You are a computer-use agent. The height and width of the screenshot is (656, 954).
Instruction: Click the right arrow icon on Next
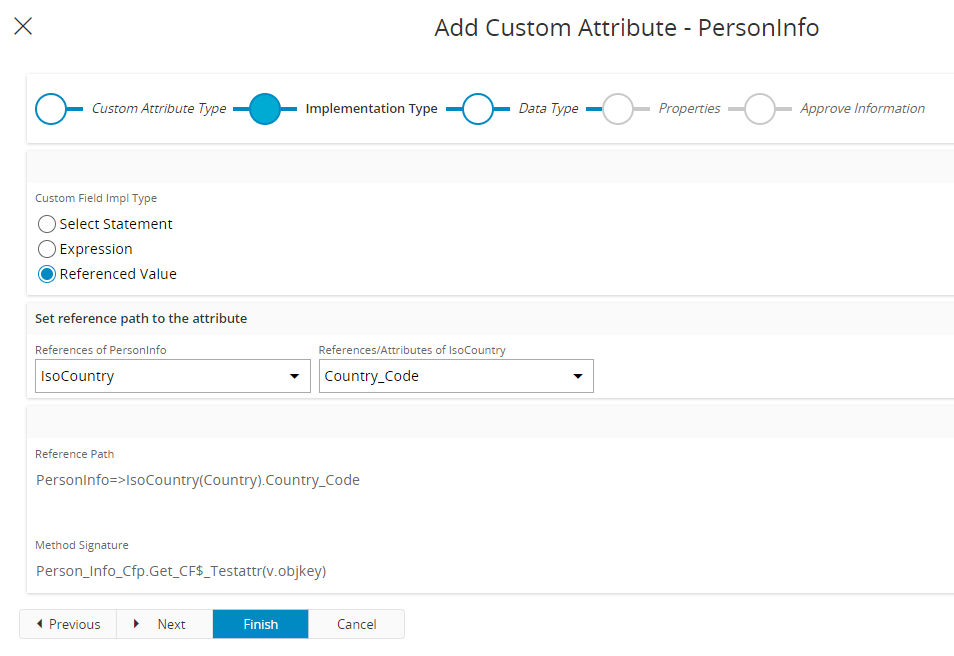click(137, 623)
